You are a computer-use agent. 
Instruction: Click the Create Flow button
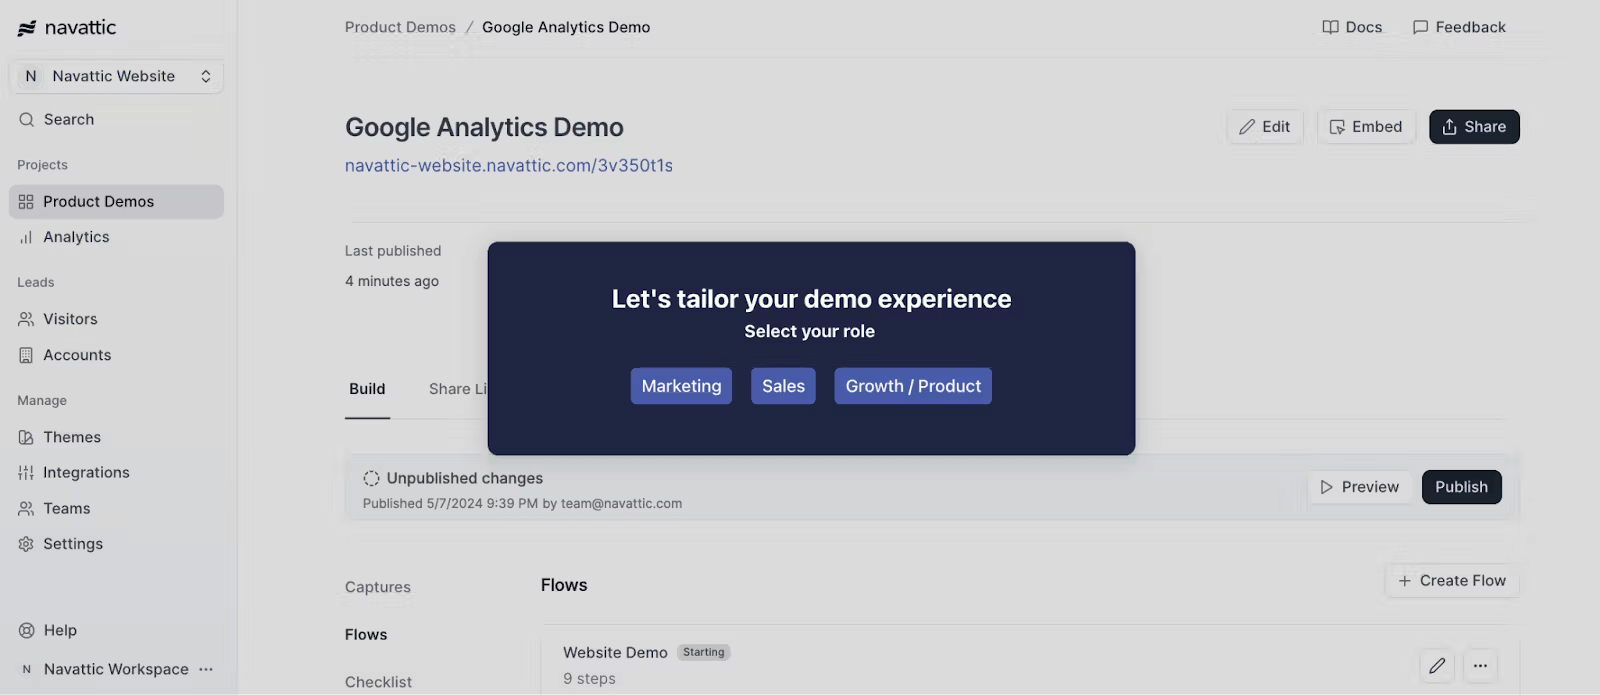[1452, 581]
